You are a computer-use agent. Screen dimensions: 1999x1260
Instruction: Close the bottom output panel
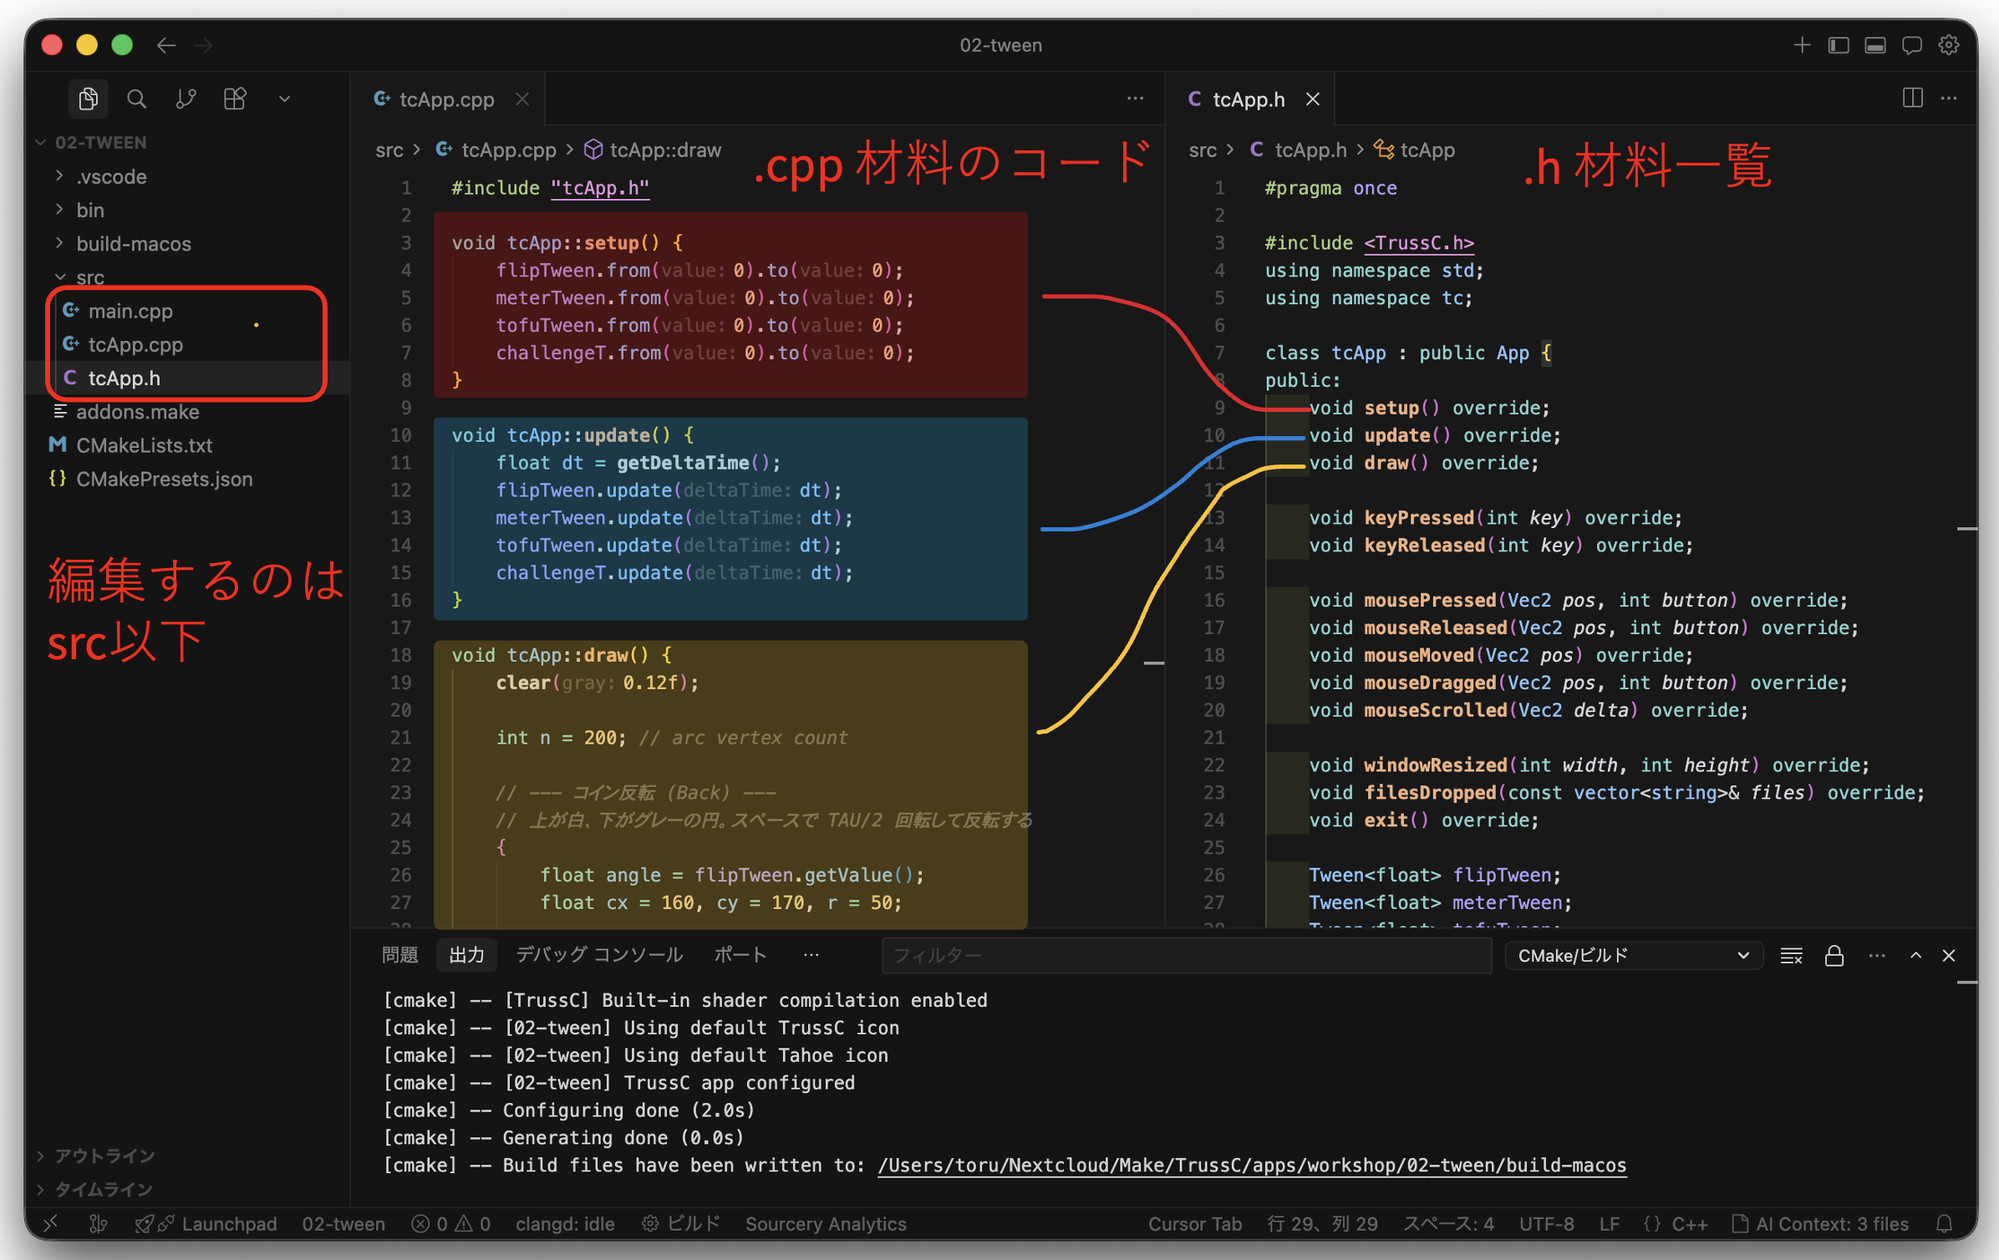tap(1949, 955)
